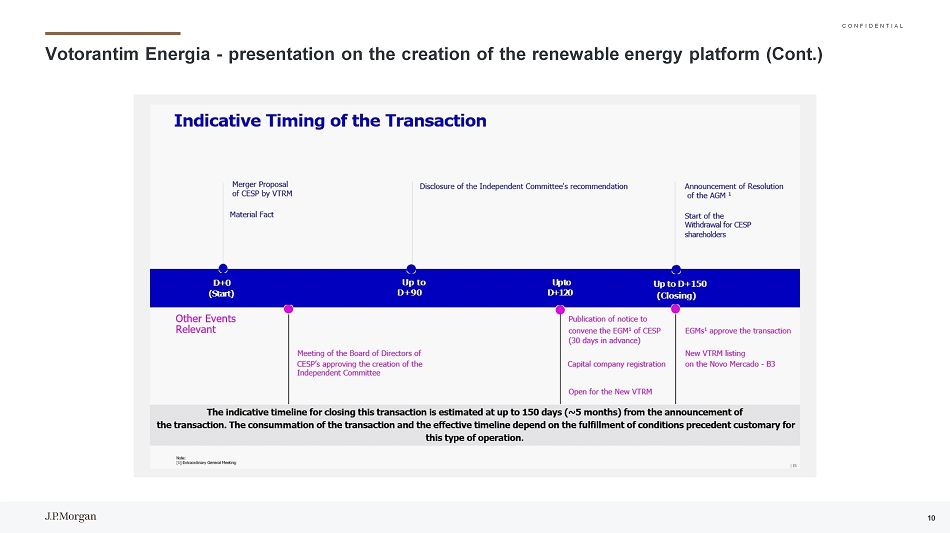The width and height of the screenshot is (950, 533).
Task: Click the Capital company registration text
Action: 616,364
